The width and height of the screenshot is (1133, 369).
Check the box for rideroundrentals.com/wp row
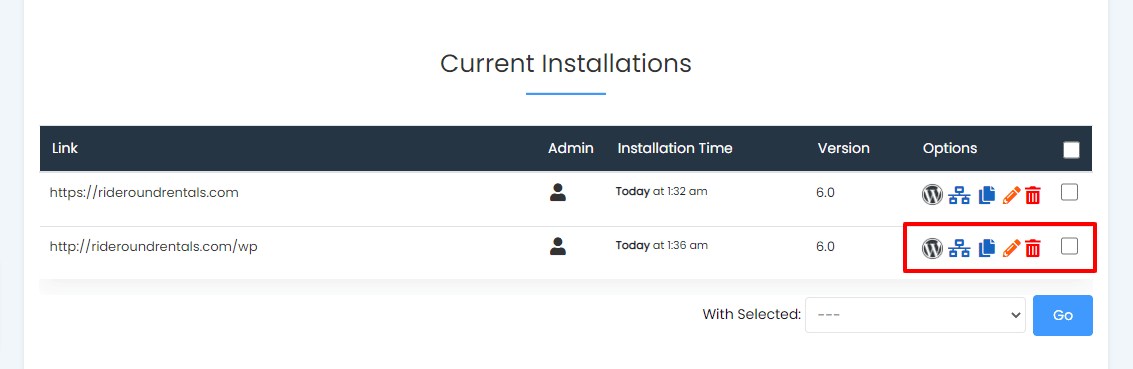1069,246
